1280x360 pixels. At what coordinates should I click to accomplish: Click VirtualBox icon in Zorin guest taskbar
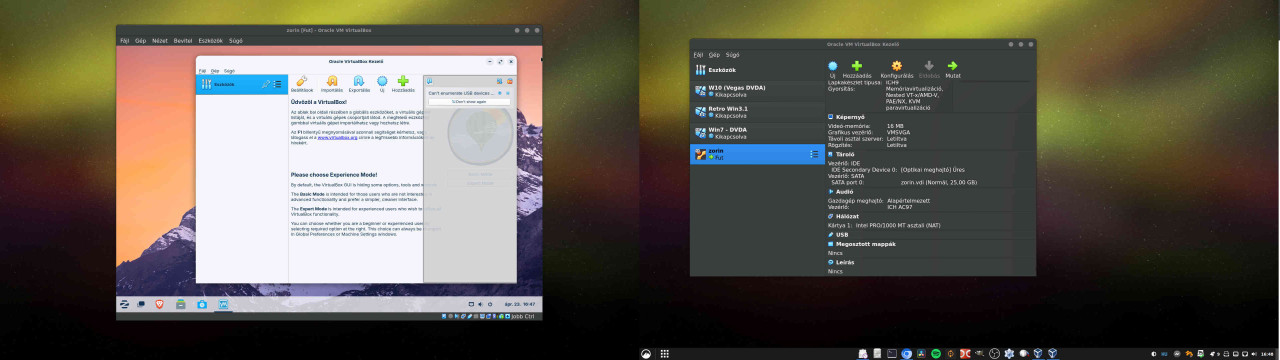[224, 303]
